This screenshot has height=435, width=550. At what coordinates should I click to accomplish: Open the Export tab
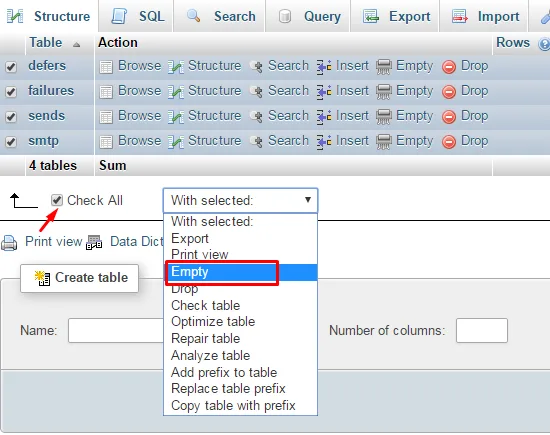(395, 16)
